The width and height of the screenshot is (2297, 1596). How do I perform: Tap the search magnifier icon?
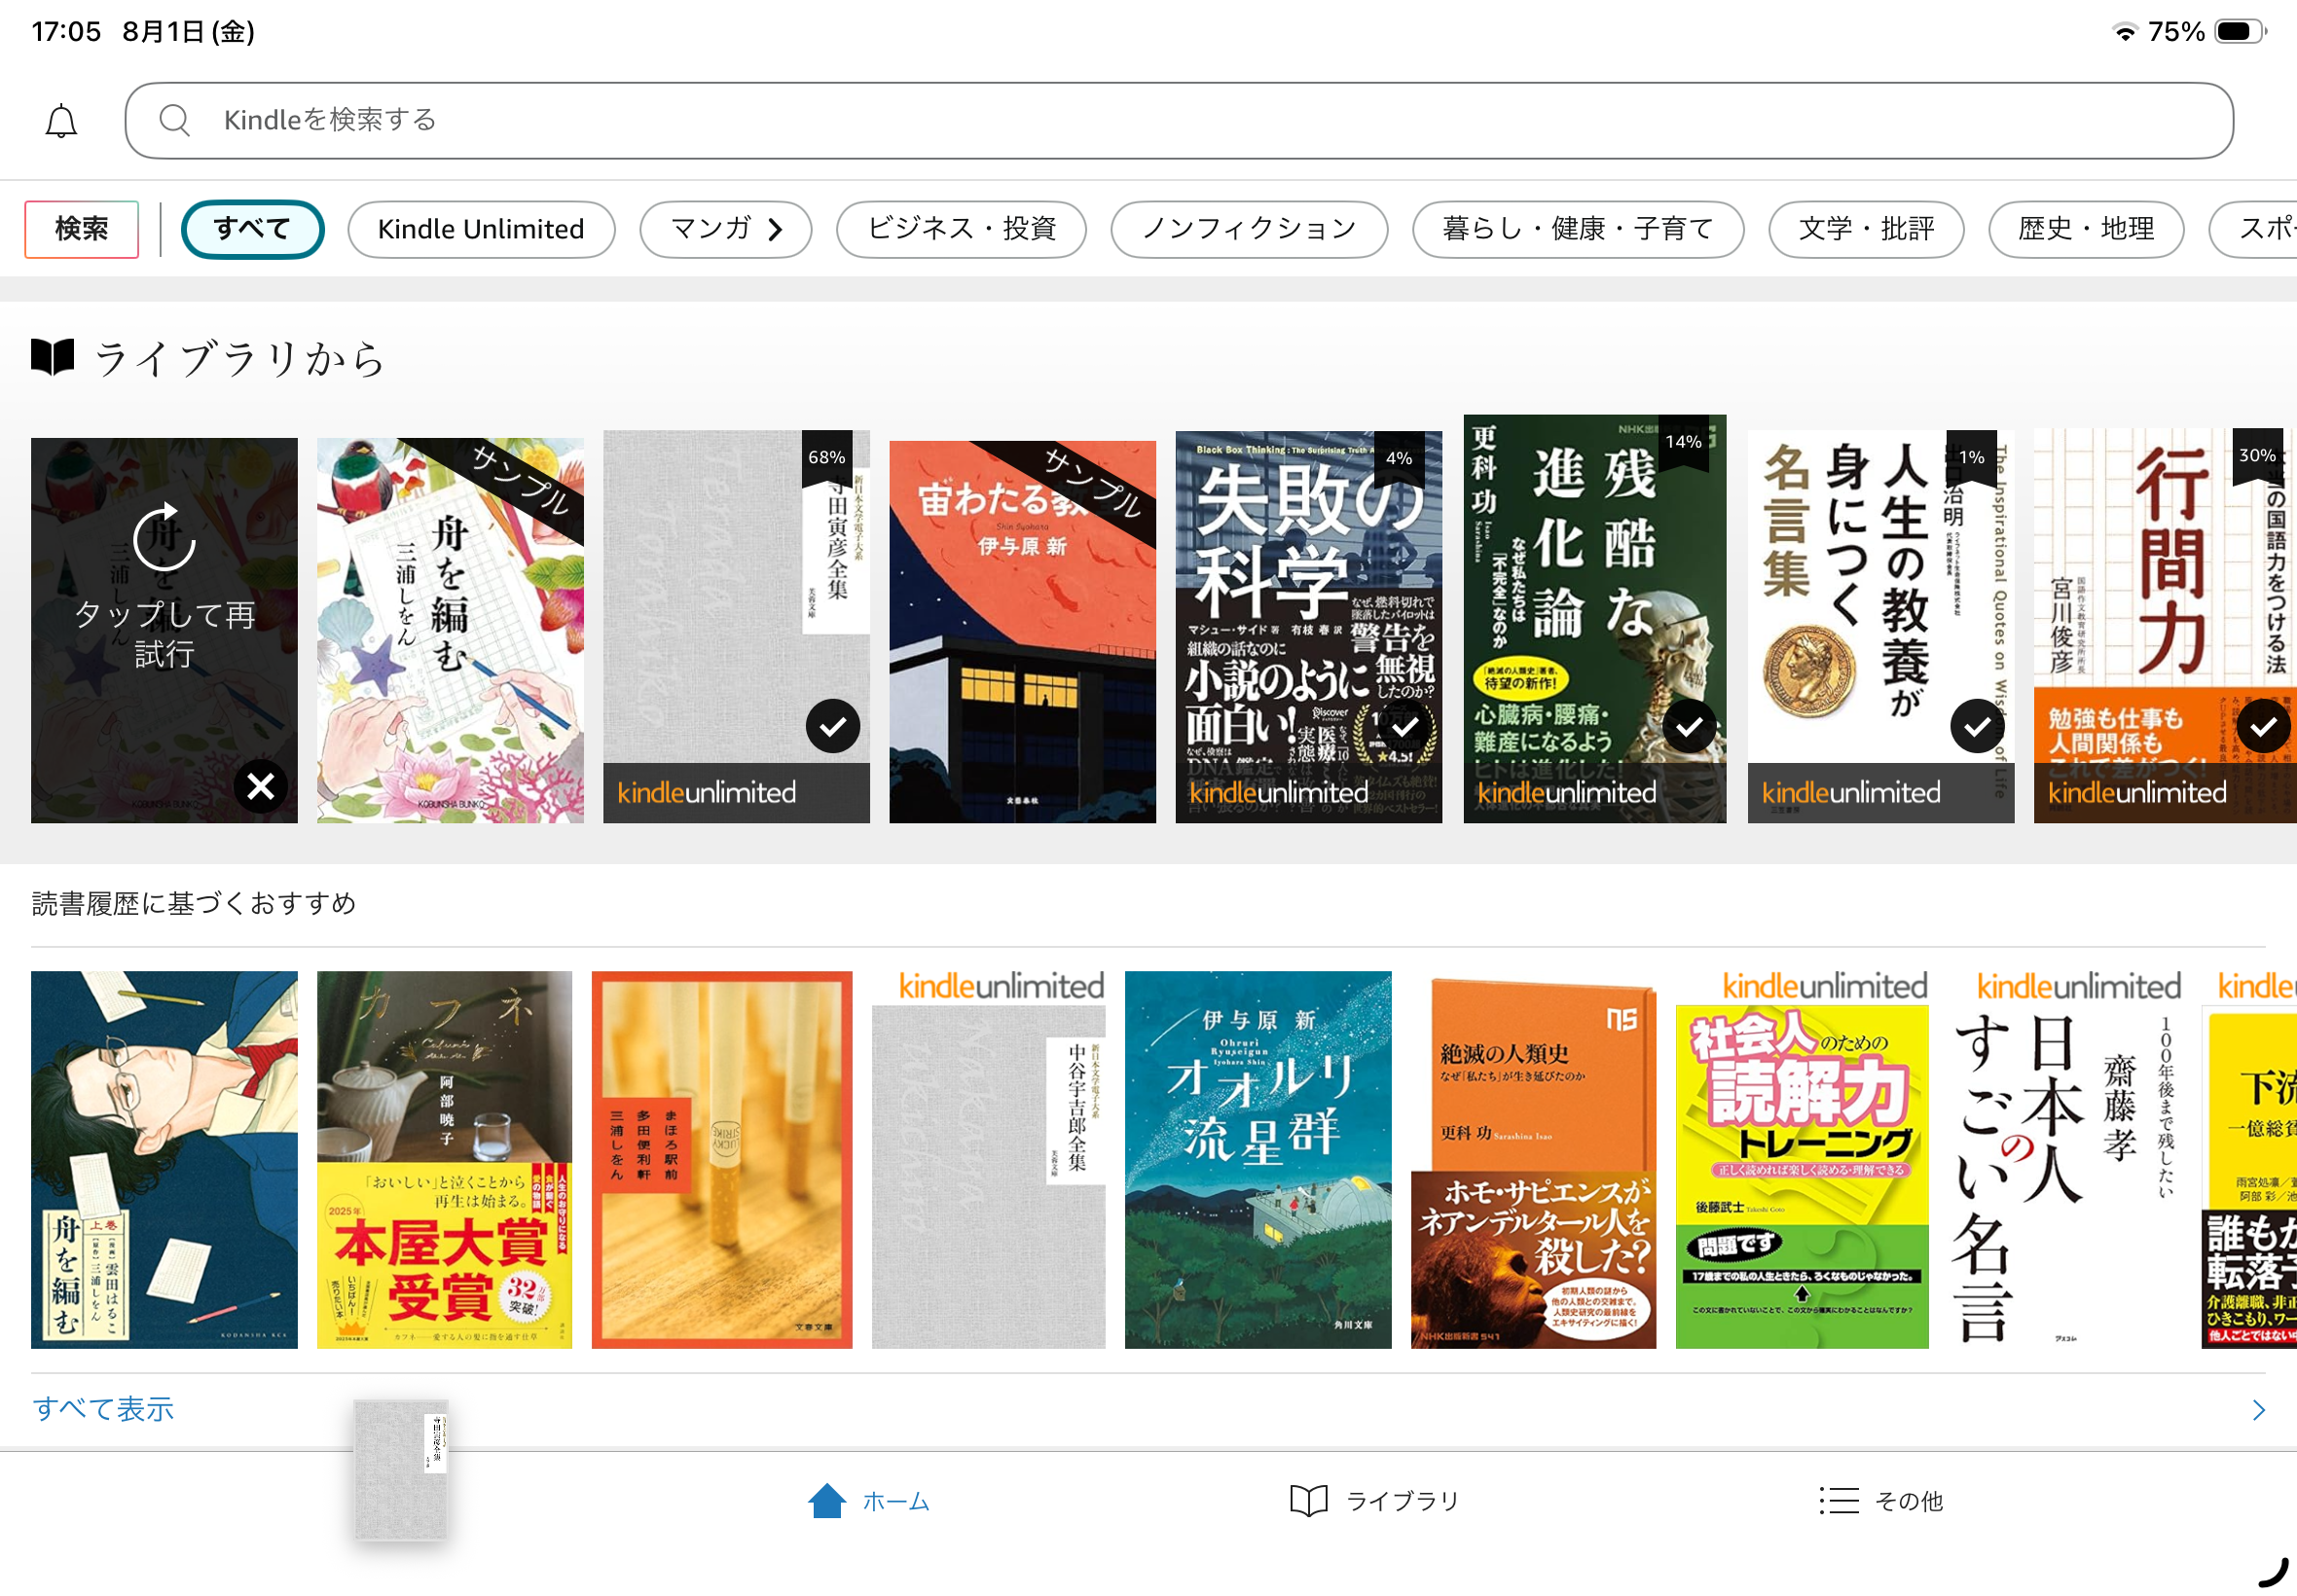pyautogui.click(x=174, y=120)
